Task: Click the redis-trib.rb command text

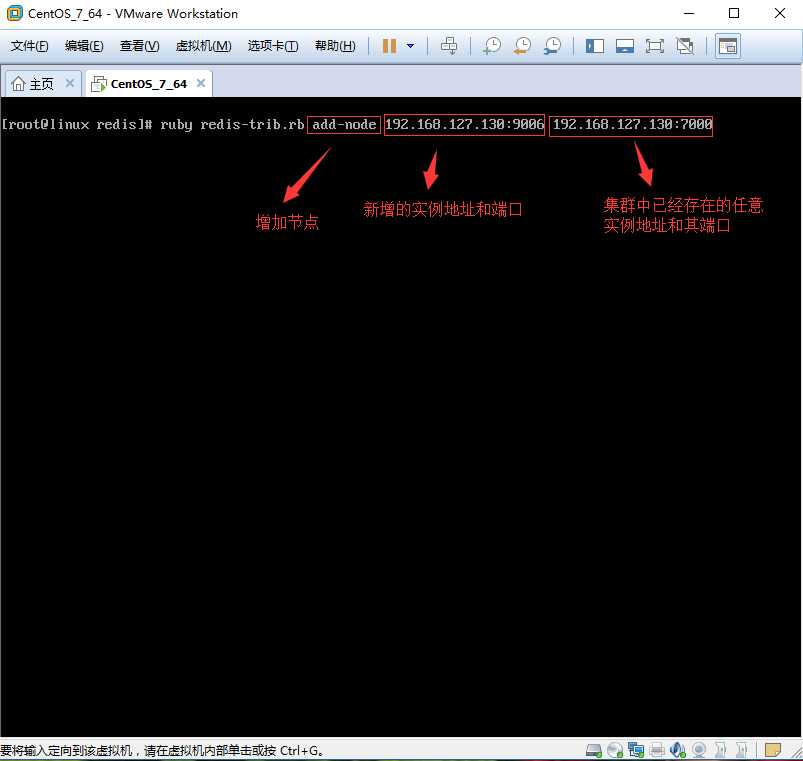Action: [x=252, y=124]
